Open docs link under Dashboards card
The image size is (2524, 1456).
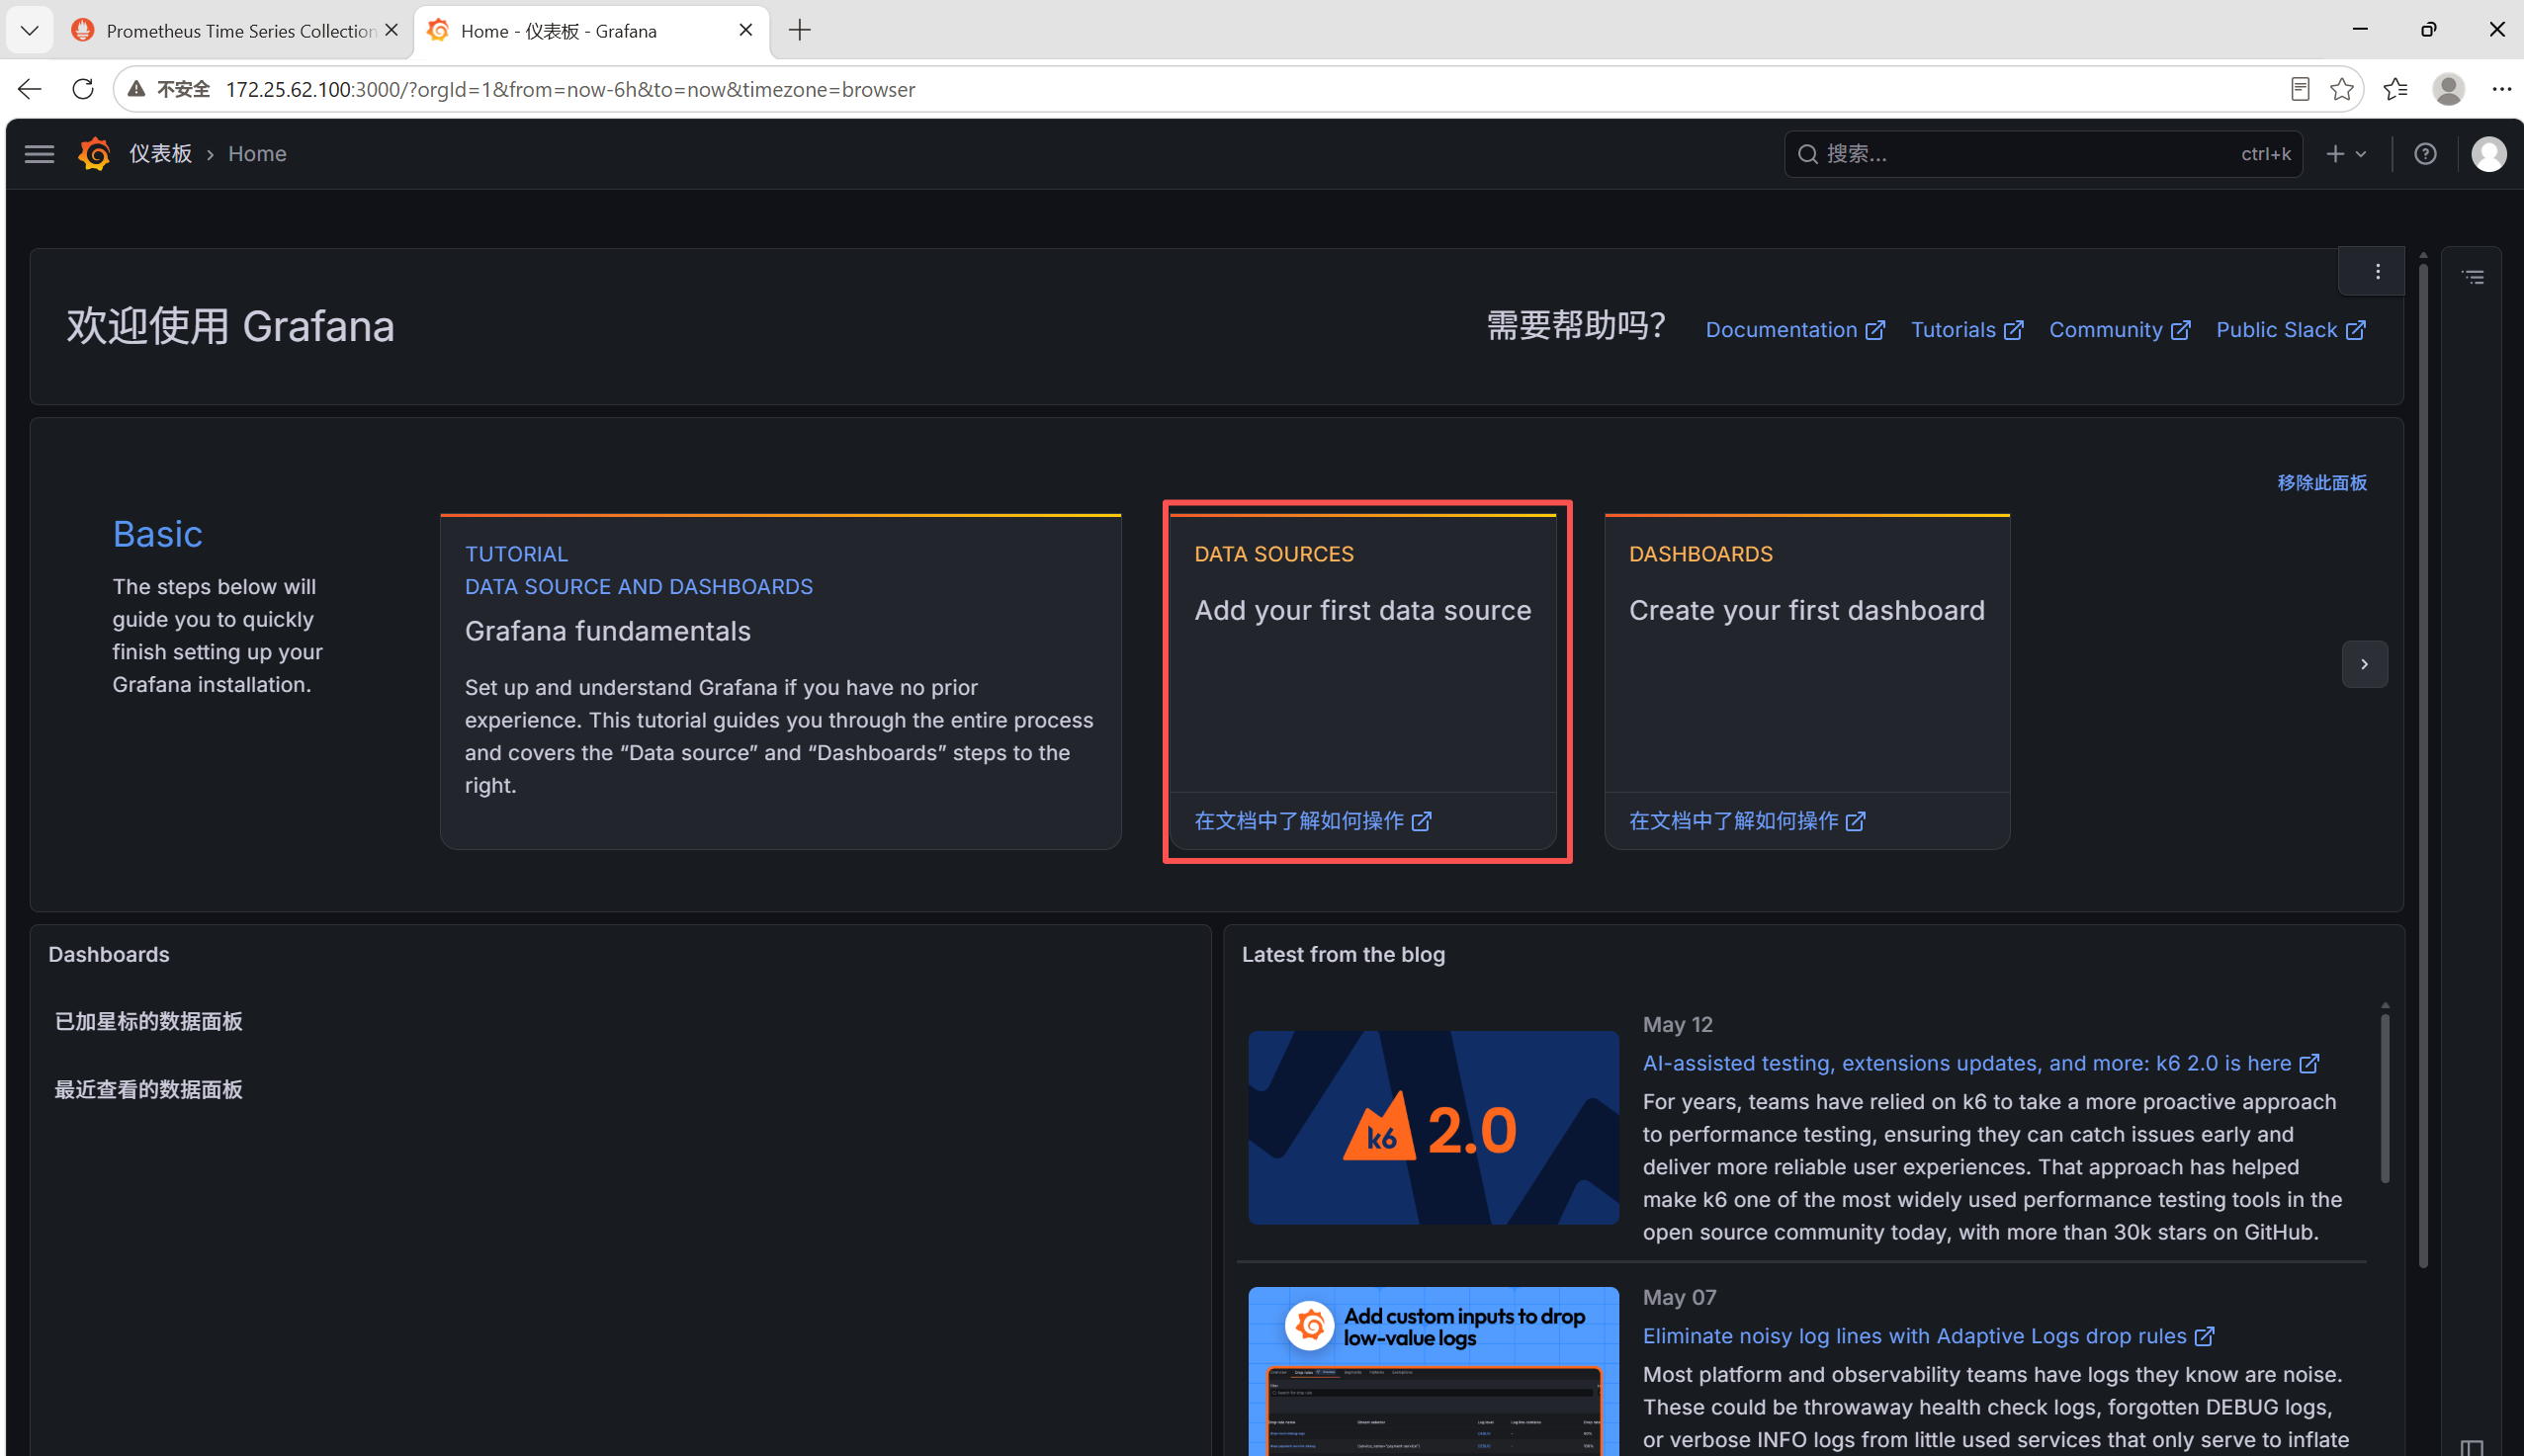[x=1746, y=821]
